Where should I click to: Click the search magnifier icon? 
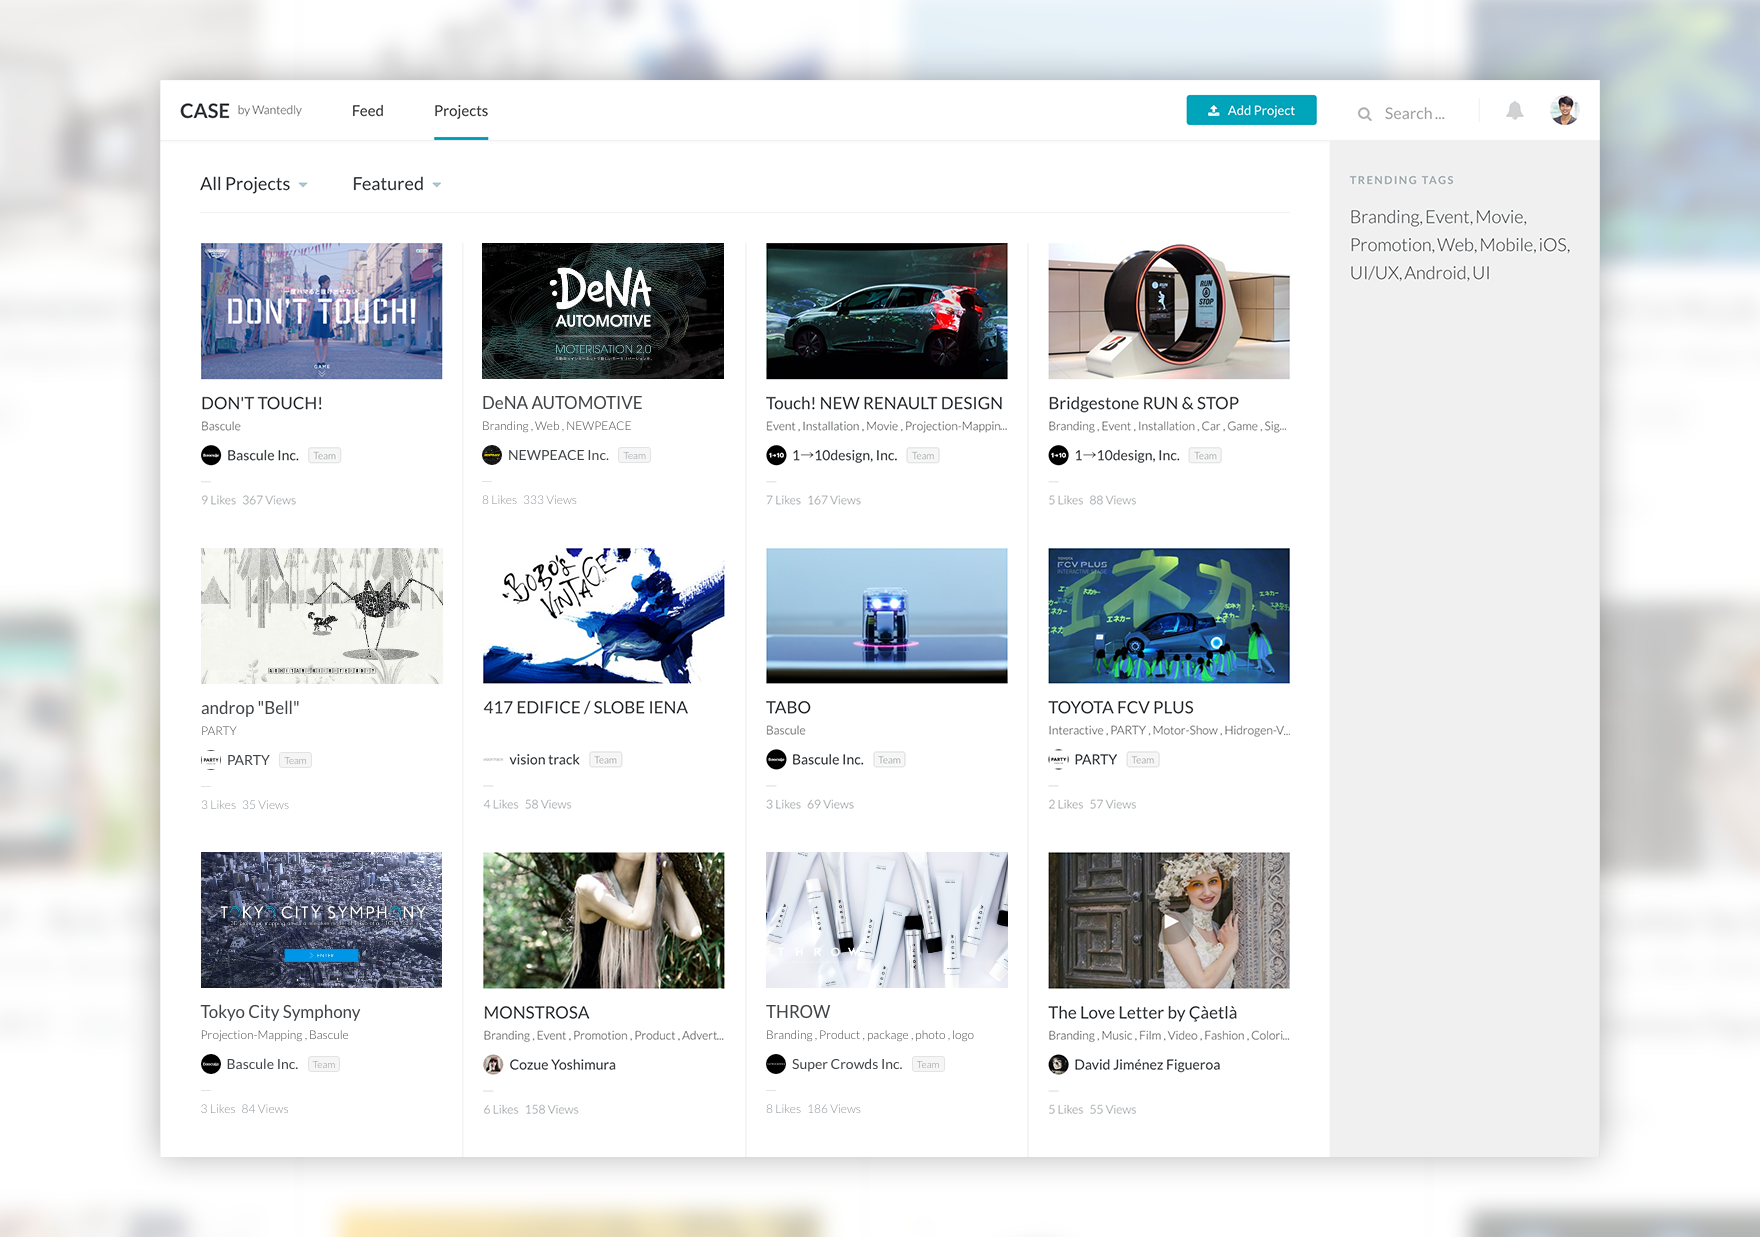pyautogui.click(x=1364, y=114)
